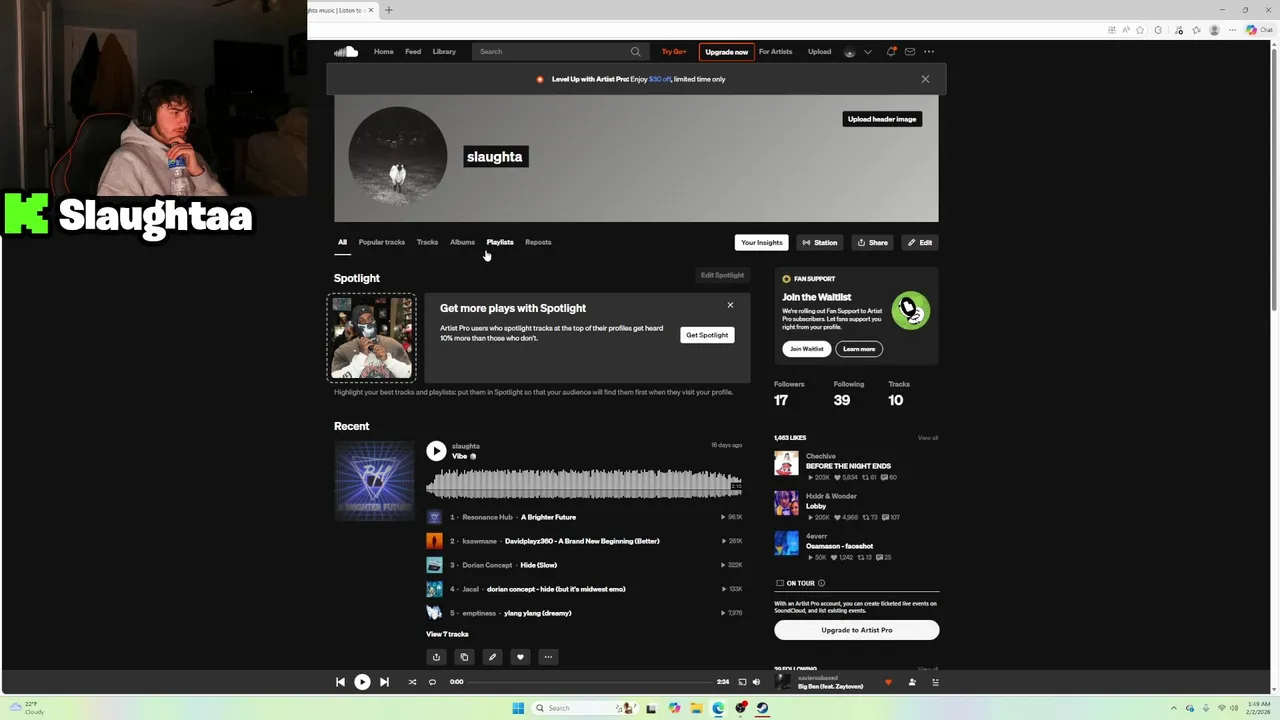The image size is (1280, 720).
Task: Select track A Brighter Future by Resonance Hub
Action: (x=548, y=517)
